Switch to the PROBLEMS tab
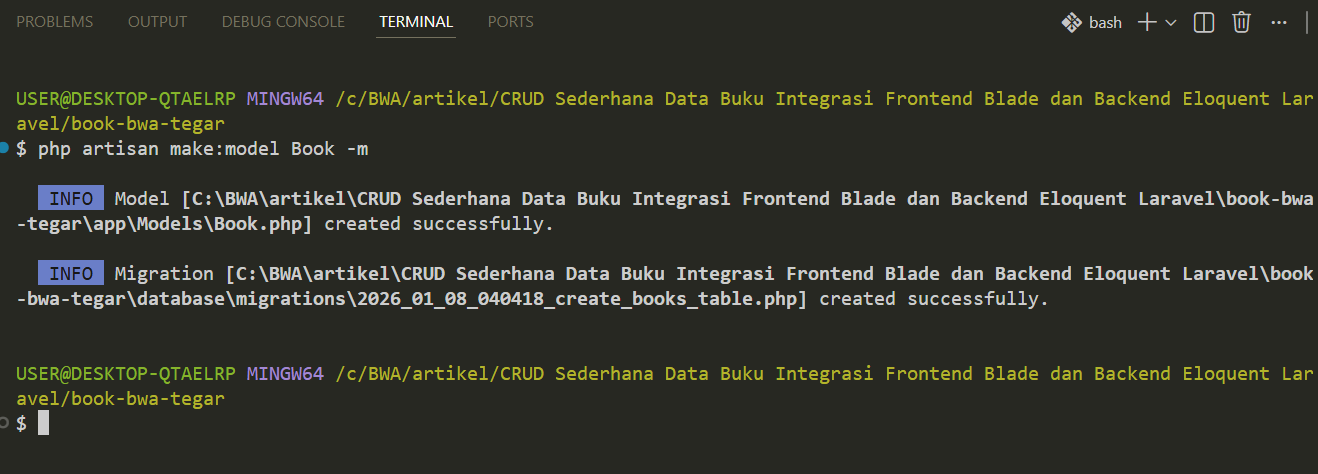This screenshot has width=1318, height=474. click(x=55, y=21)
